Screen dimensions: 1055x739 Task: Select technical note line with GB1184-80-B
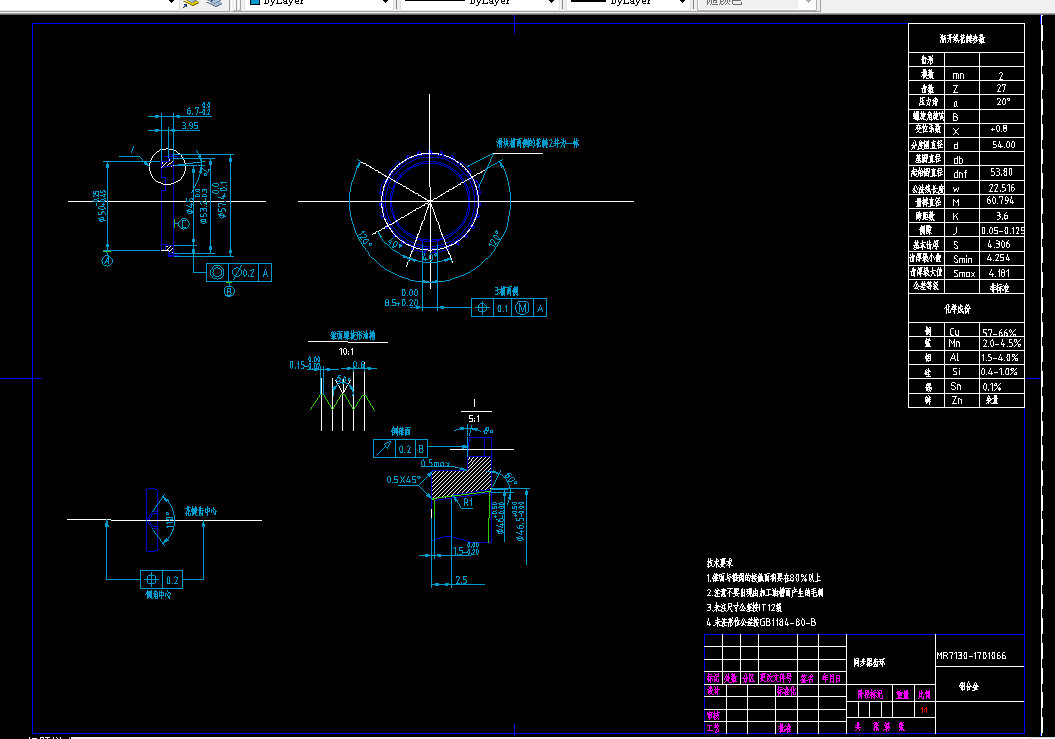click(x=761, y=623)
